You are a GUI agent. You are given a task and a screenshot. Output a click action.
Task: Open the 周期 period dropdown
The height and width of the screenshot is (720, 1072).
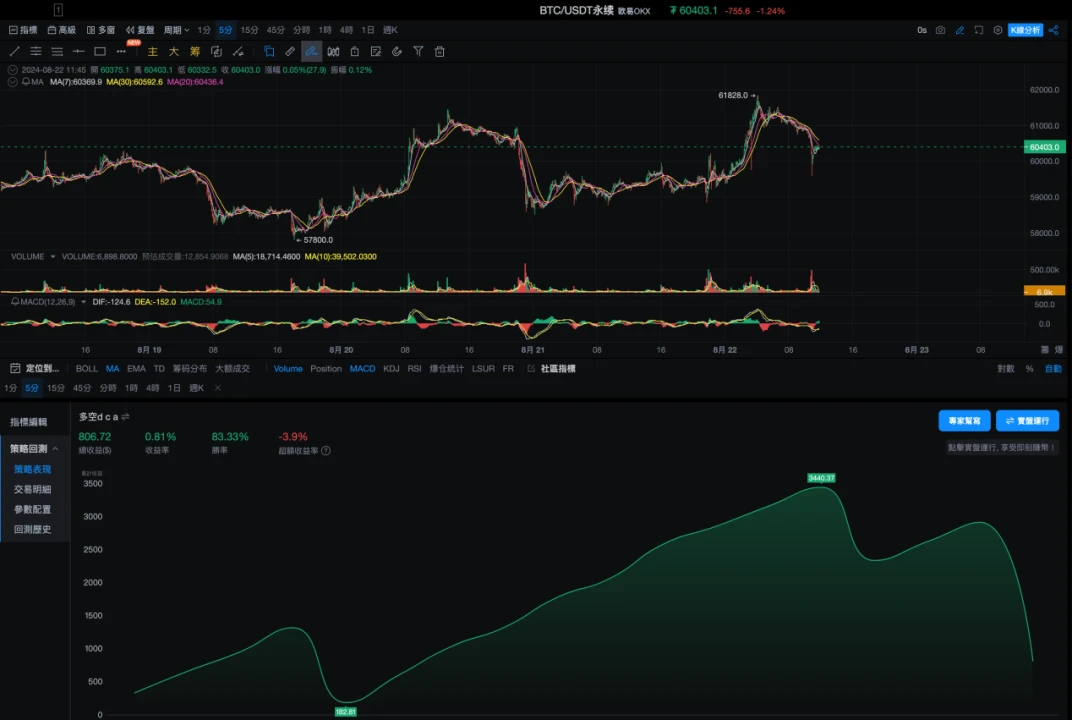[x=176, y=31]
